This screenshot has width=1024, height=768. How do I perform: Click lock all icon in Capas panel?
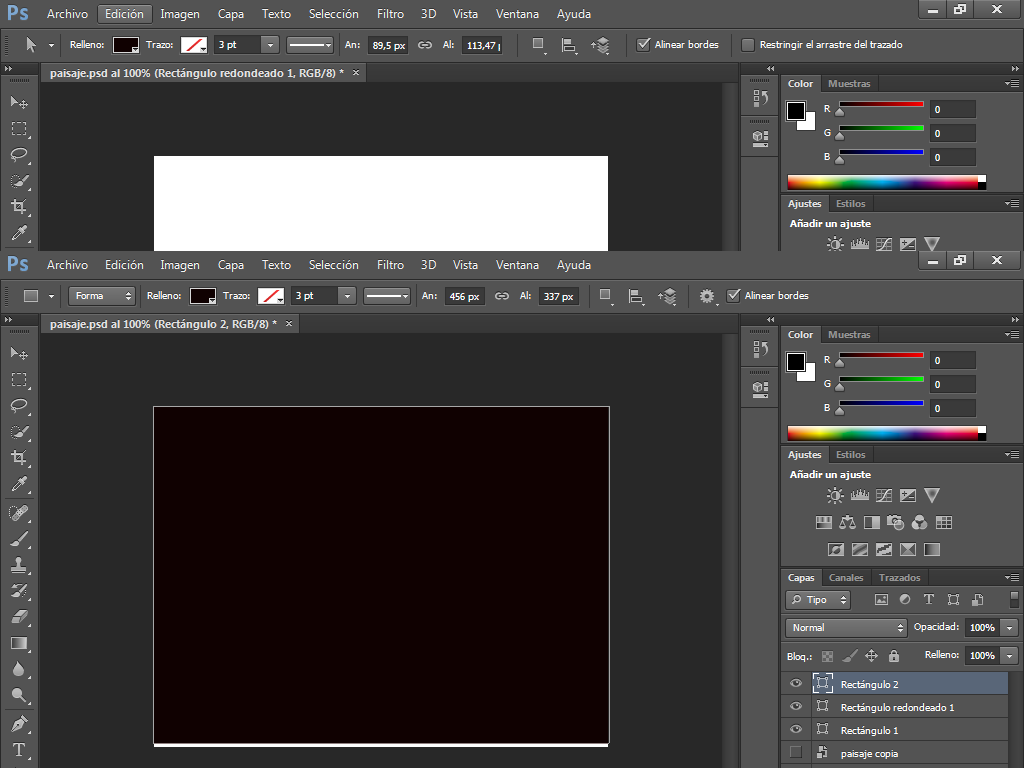click(x=894, y=656)
